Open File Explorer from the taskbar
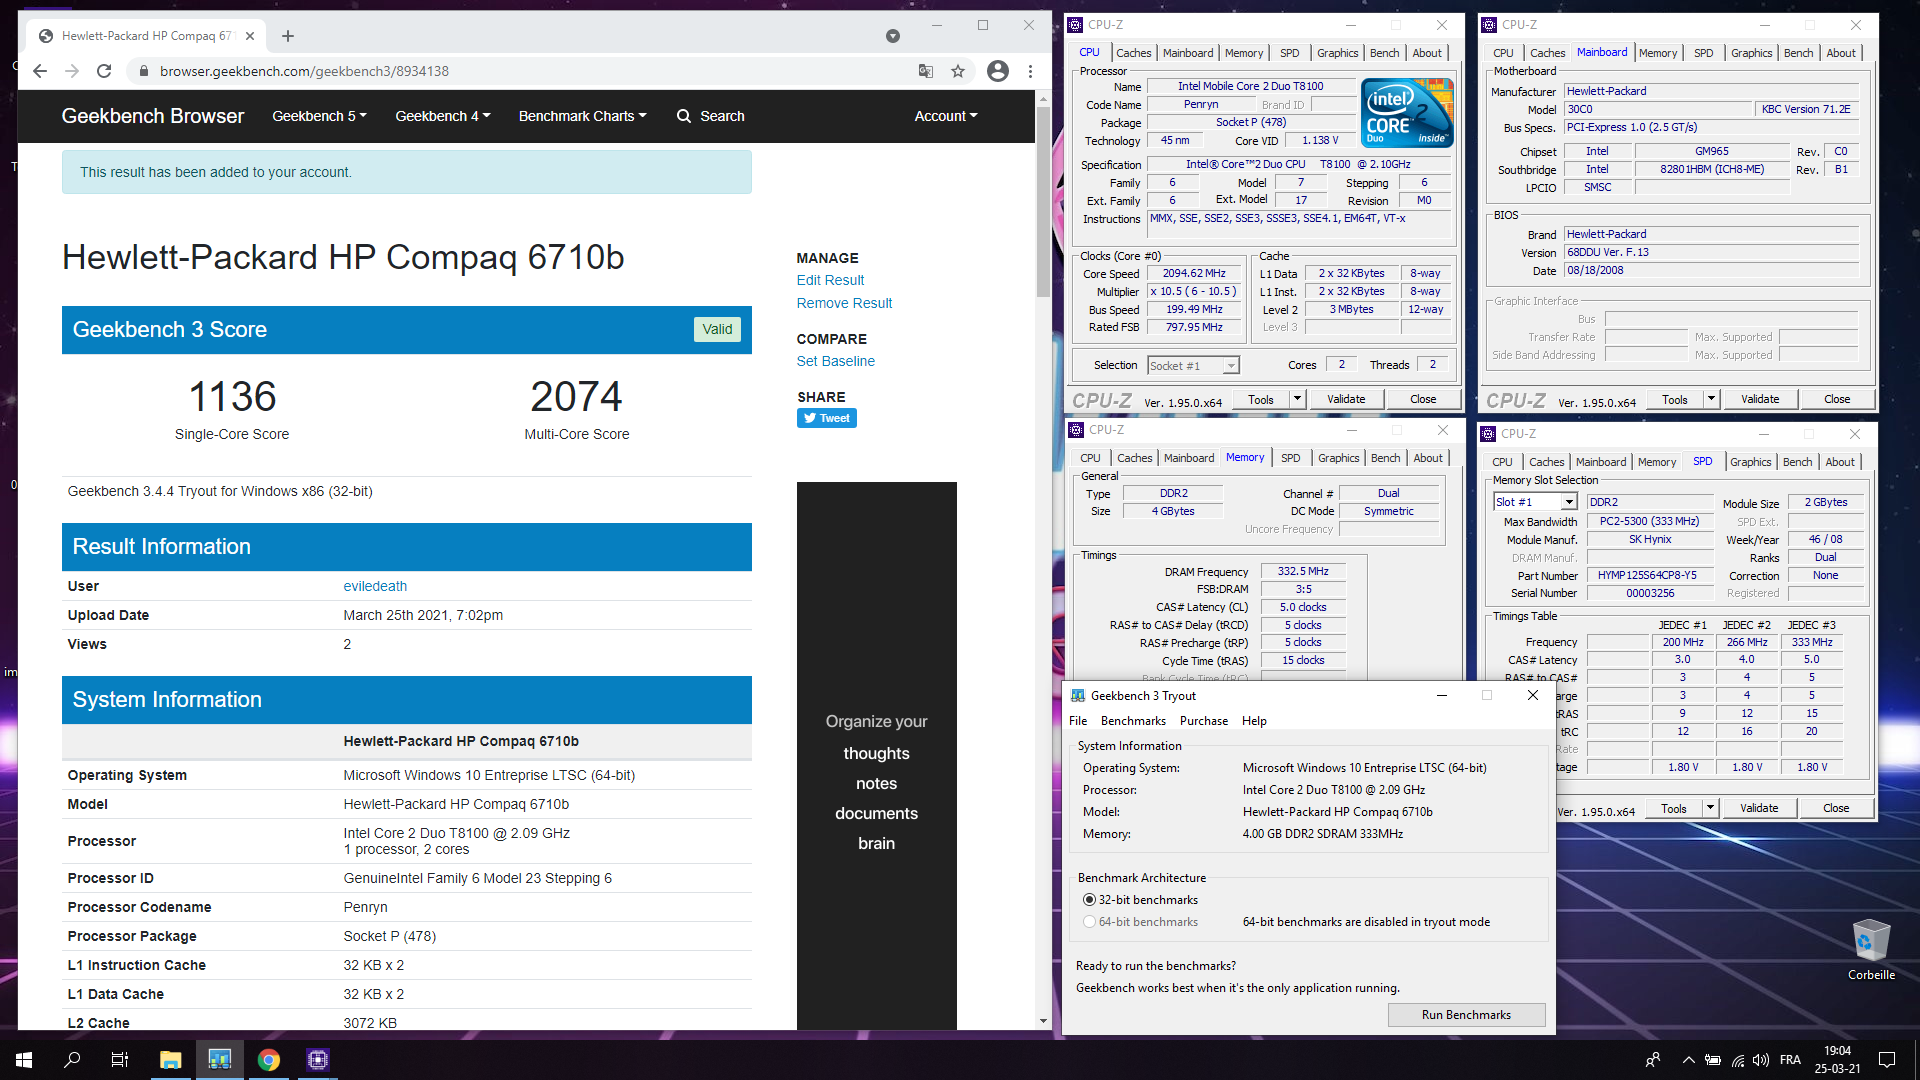This screenshot has width=1920, height=1080. coord(170,1060)
